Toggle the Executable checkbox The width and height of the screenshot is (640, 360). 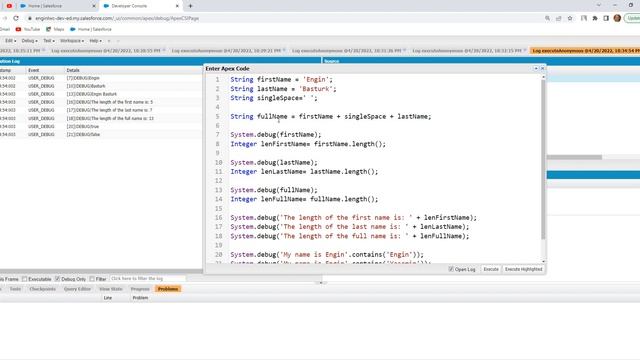24,279
